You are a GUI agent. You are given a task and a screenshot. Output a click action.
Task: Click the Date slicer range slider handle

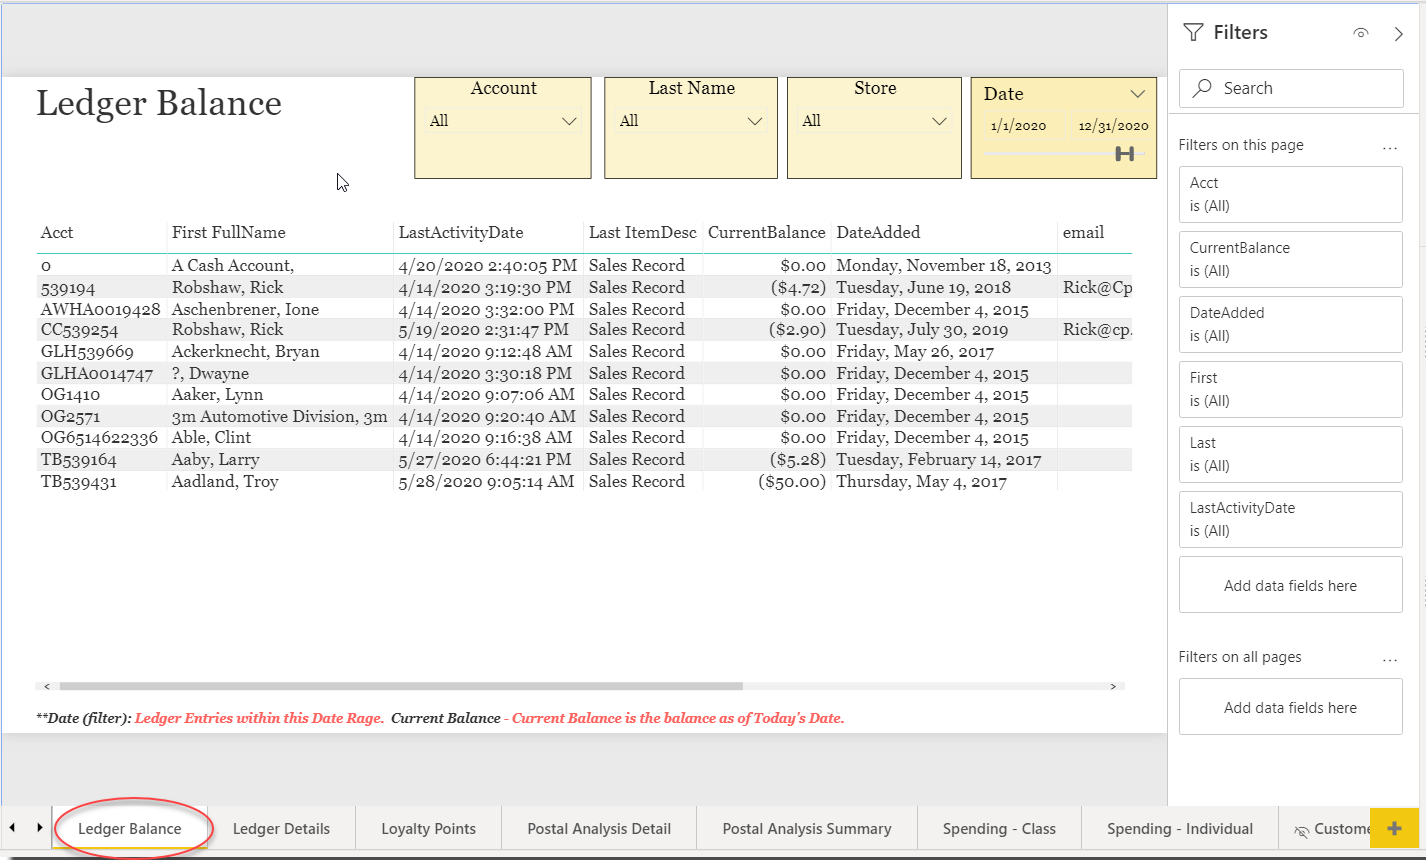[x=1125, y=153]
